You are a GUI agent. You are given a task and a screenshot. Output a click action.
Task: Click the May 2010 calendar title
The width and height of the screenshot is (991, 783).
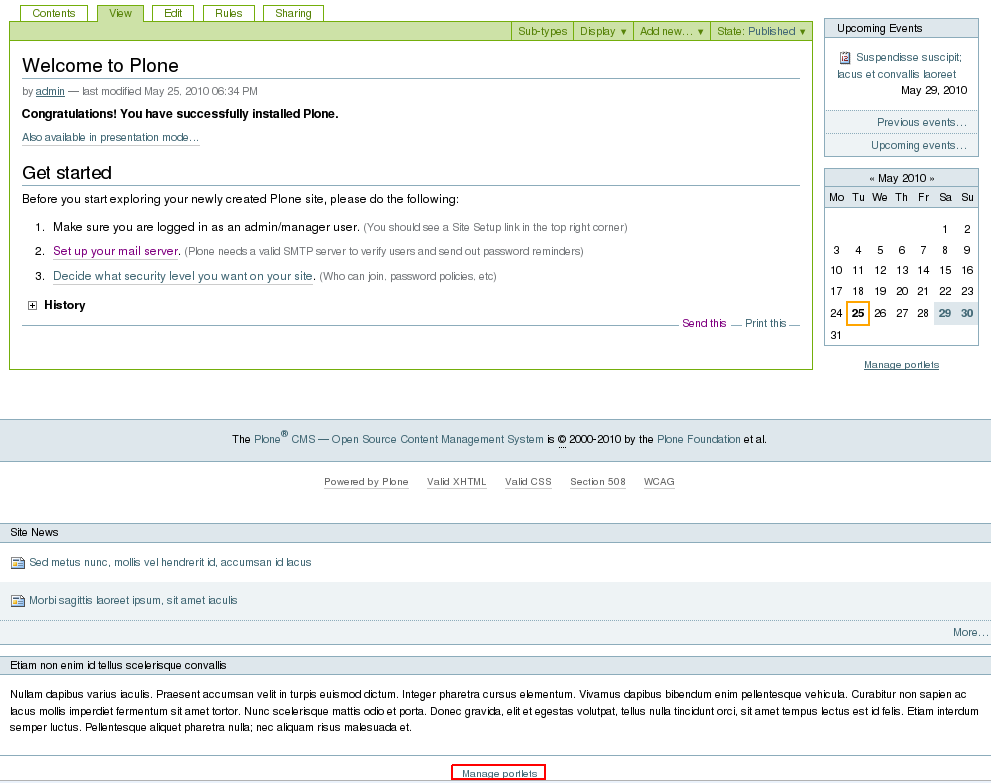[902, 179]
